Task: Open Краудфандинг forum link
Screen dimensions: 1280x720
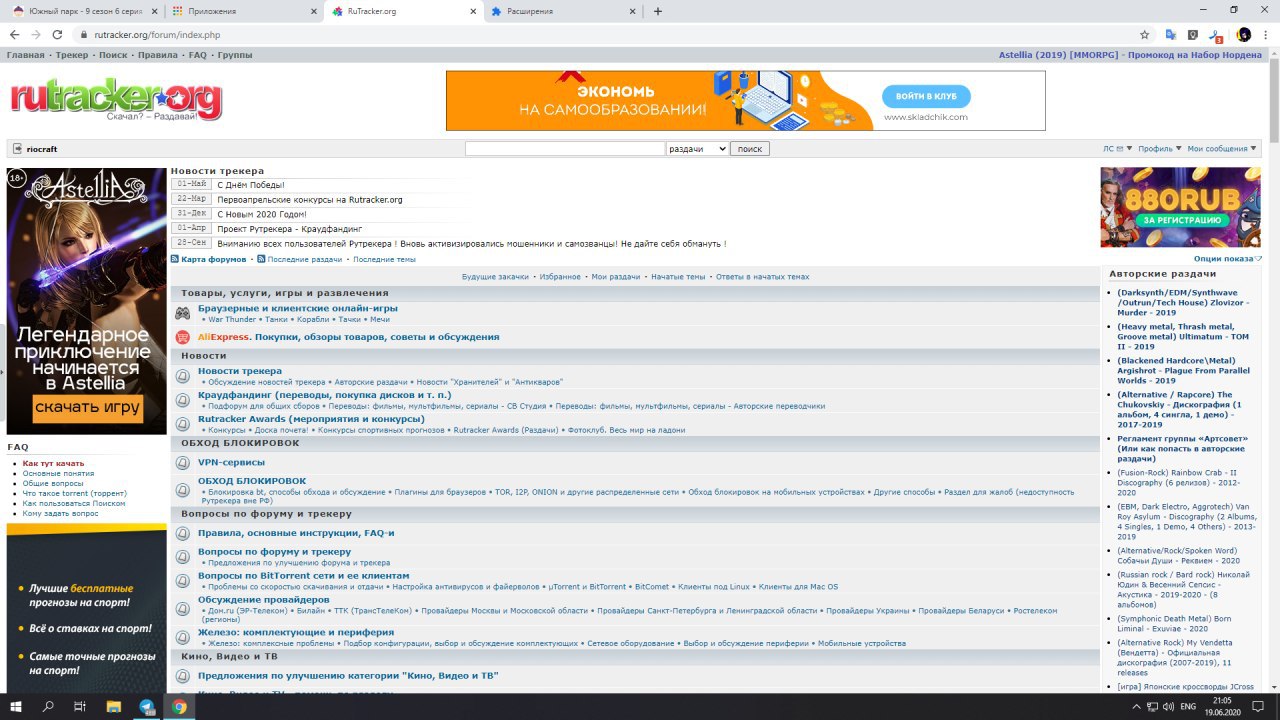Action: [x=324, y=395]
